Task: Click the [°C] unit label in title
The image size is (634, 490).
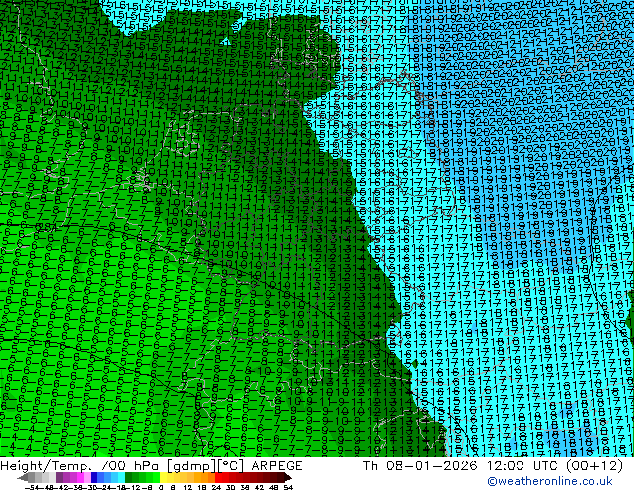Action: point(227,466)
